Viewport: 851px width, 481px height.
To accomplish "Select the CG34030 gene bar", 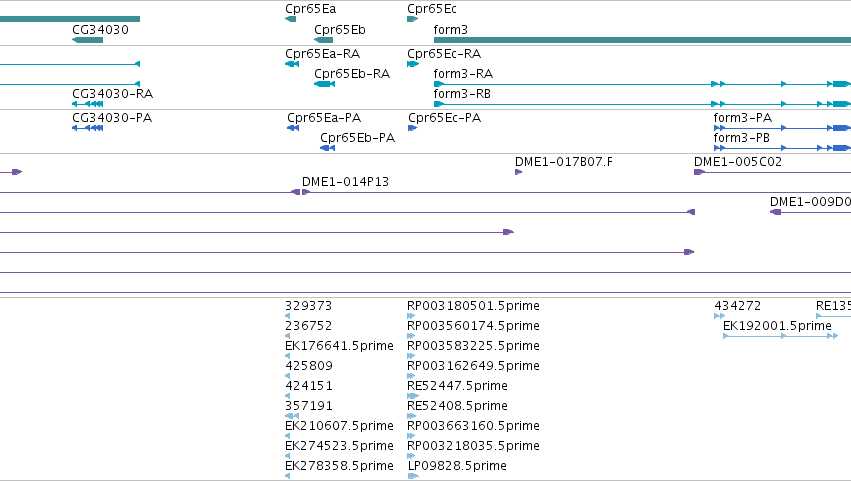I will coord(87,40).
